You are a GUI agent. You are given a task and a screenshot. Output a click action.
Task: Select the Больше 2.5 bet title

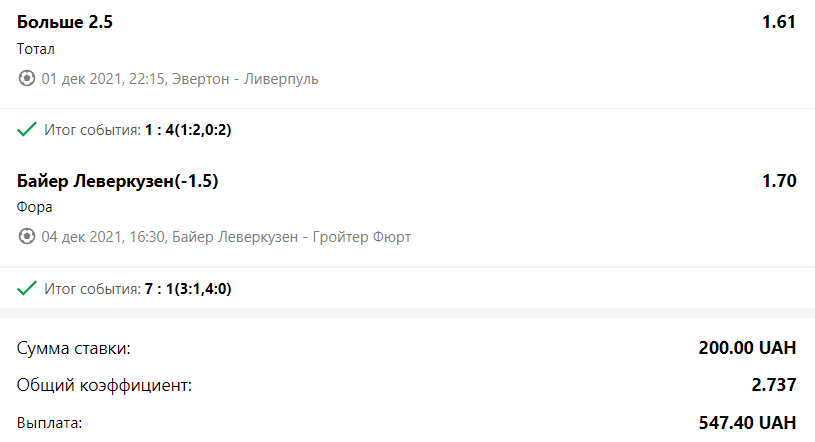[64, 22]
